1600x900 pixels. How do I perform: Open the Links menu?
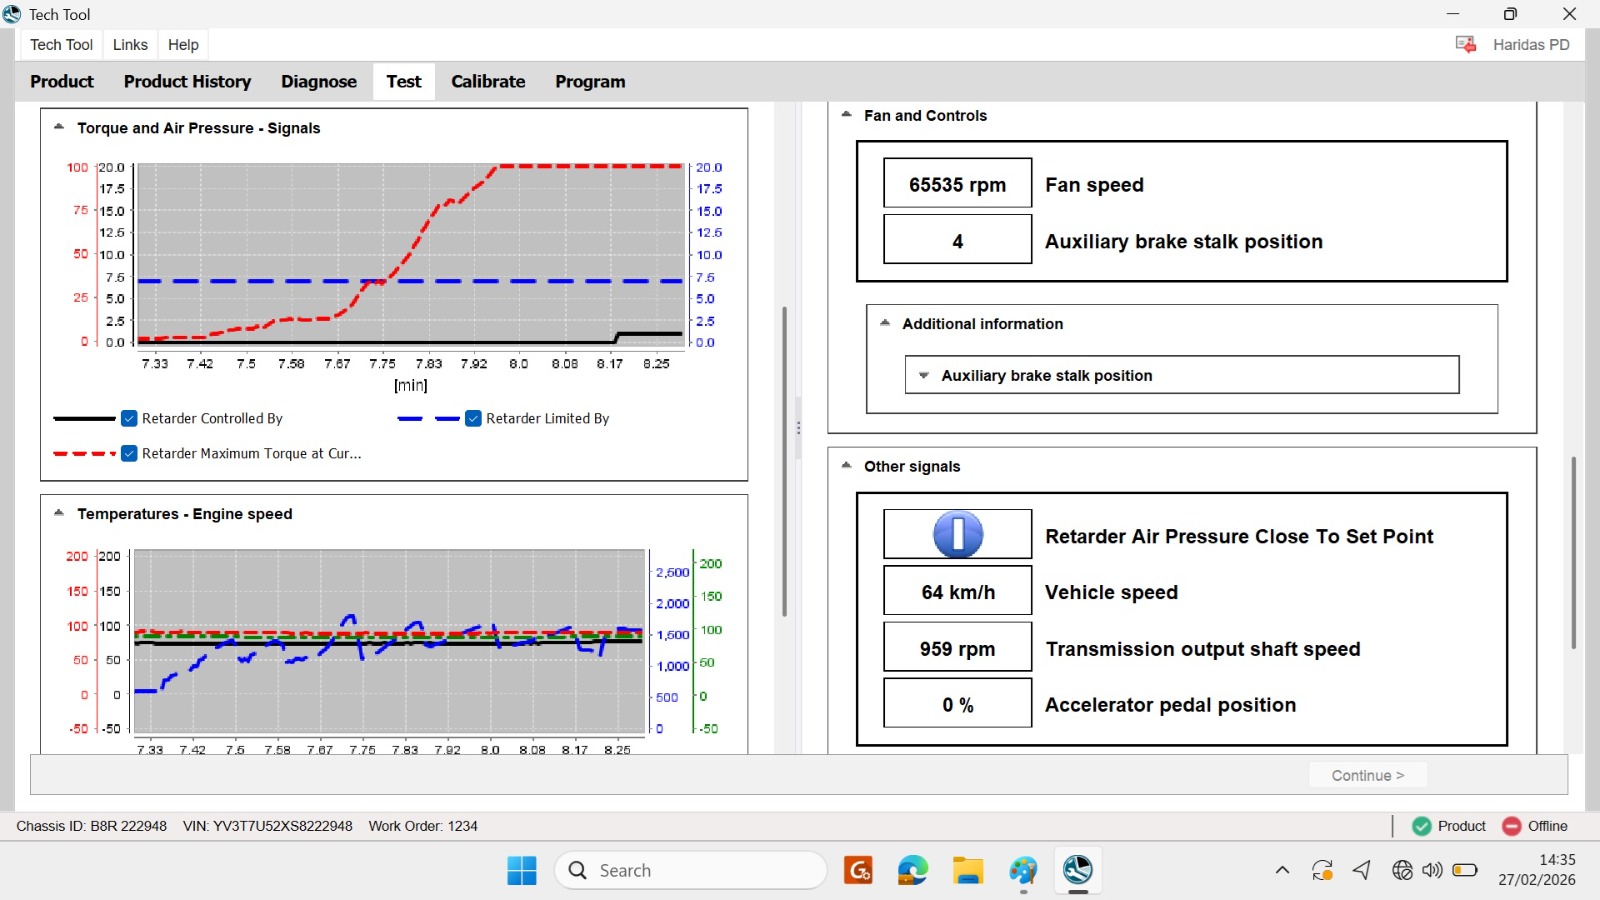(130, 45)
